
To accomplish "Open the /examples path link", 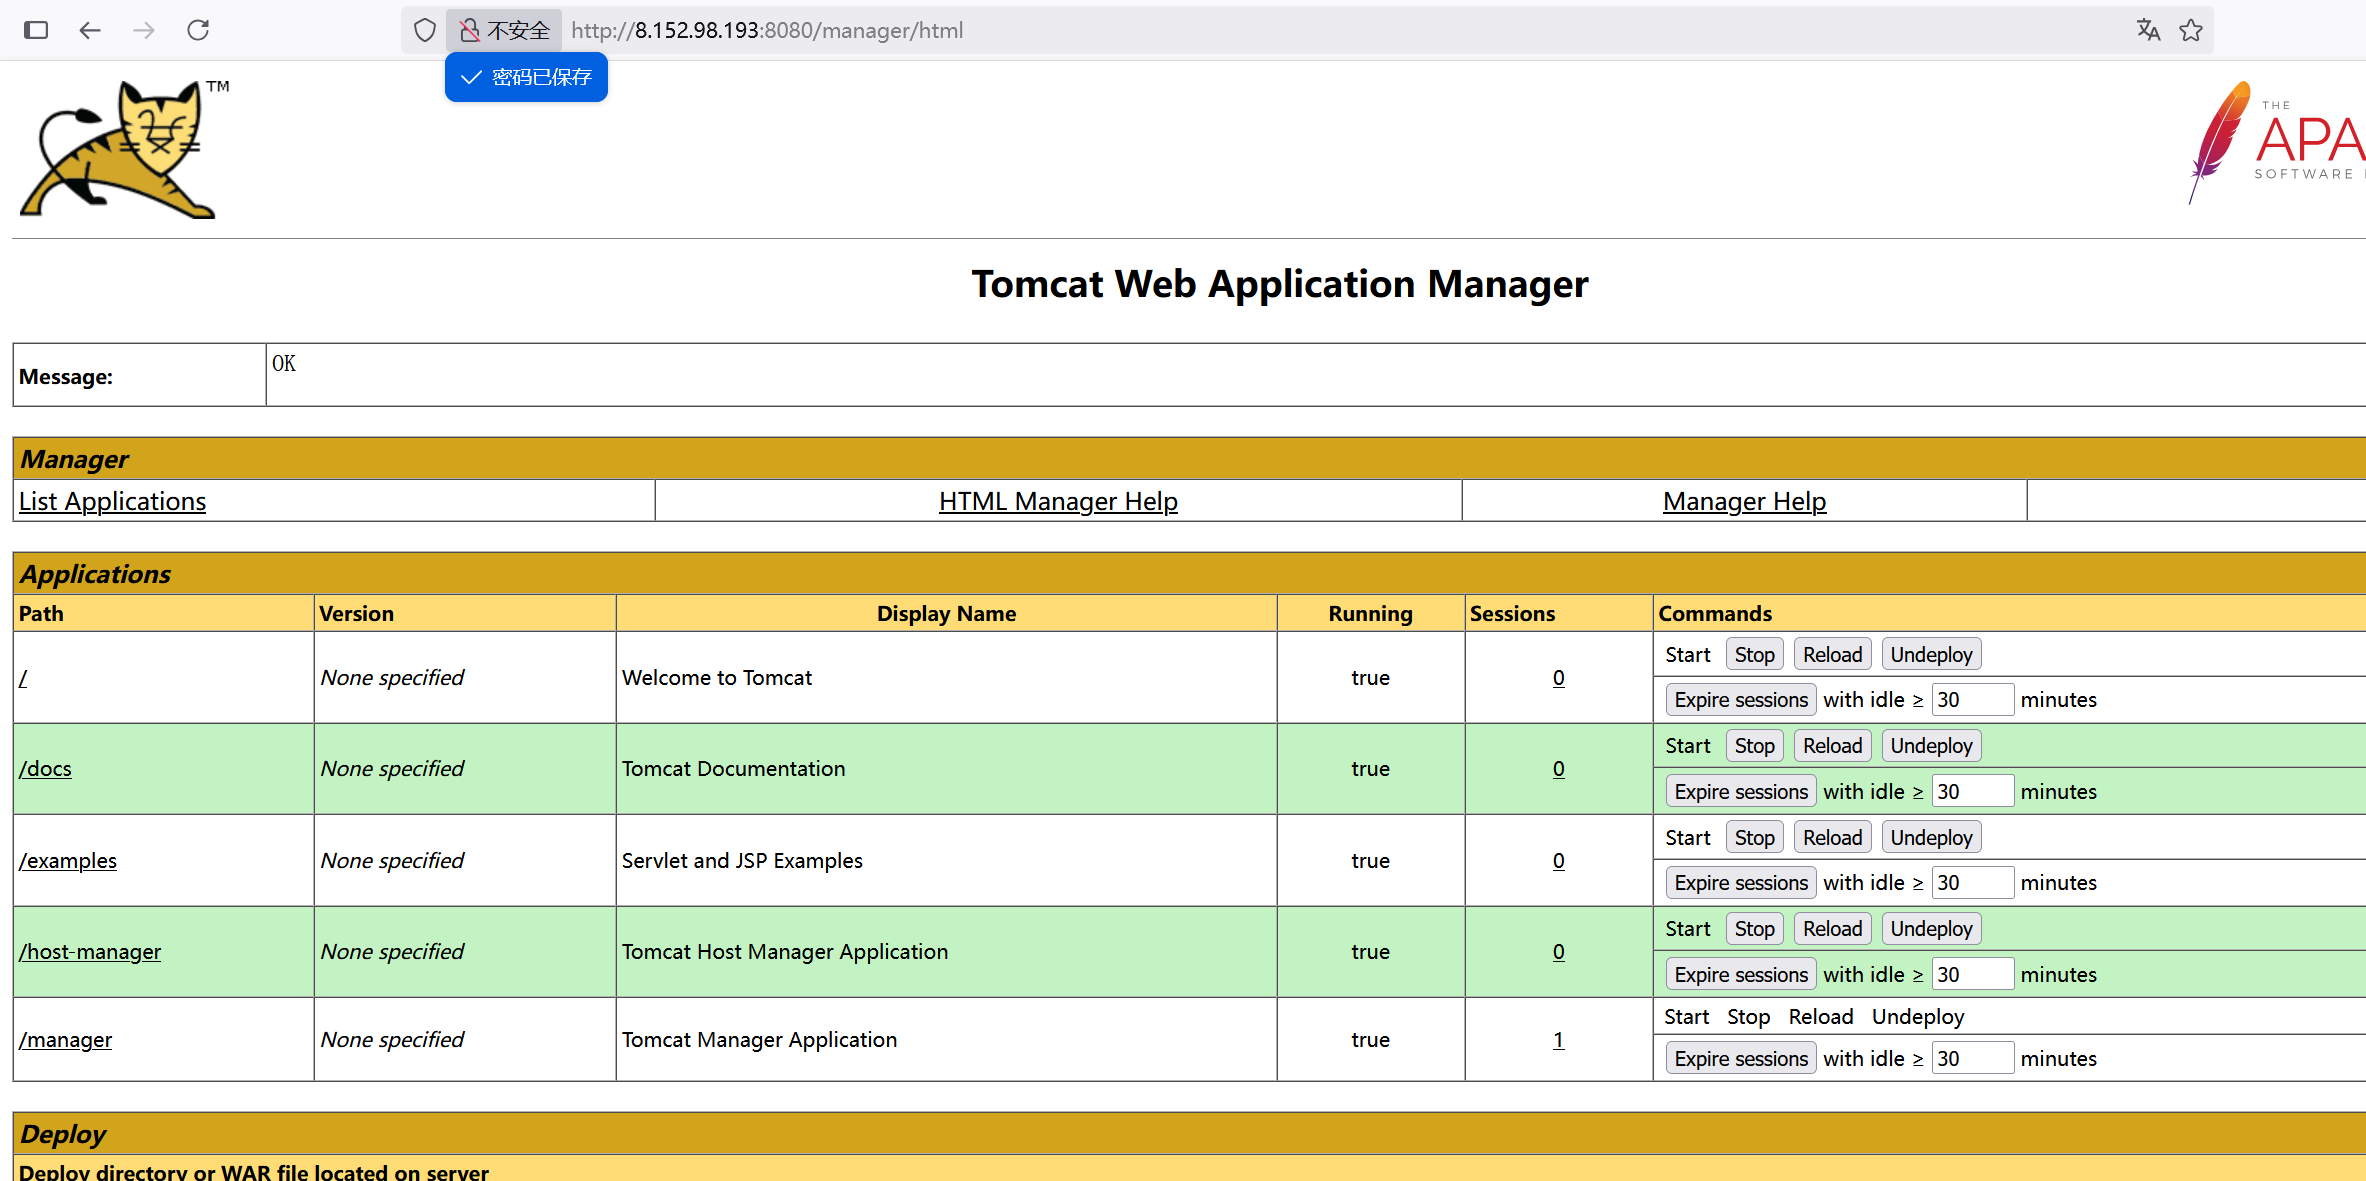I will (x=68, y=861).
